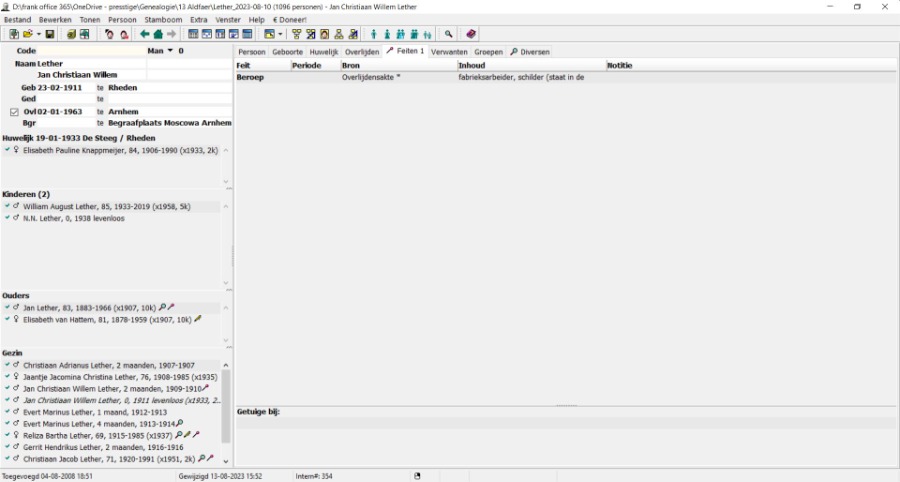Click the purple book icon in toolbar
The width and height of the screenshot is (900, 482).
click(471, 34)
